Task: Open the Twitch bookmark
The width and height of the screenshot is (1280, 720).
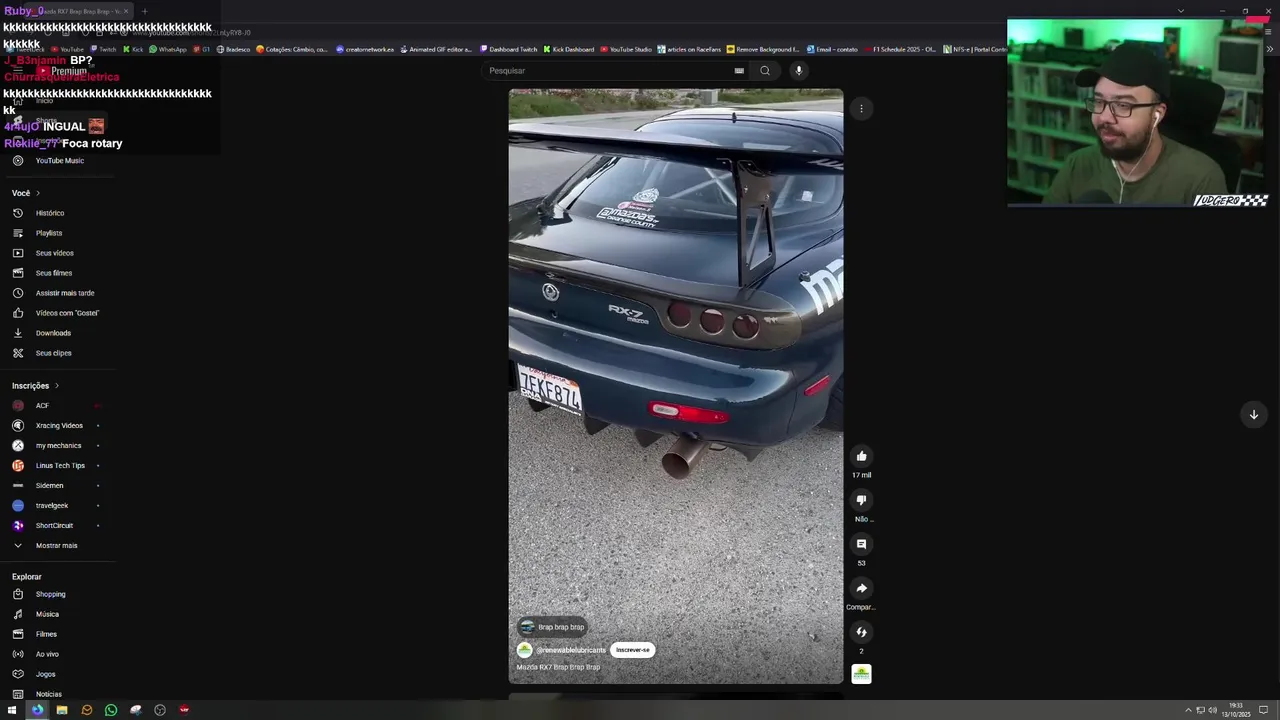Action: click(x=103, y=49)
